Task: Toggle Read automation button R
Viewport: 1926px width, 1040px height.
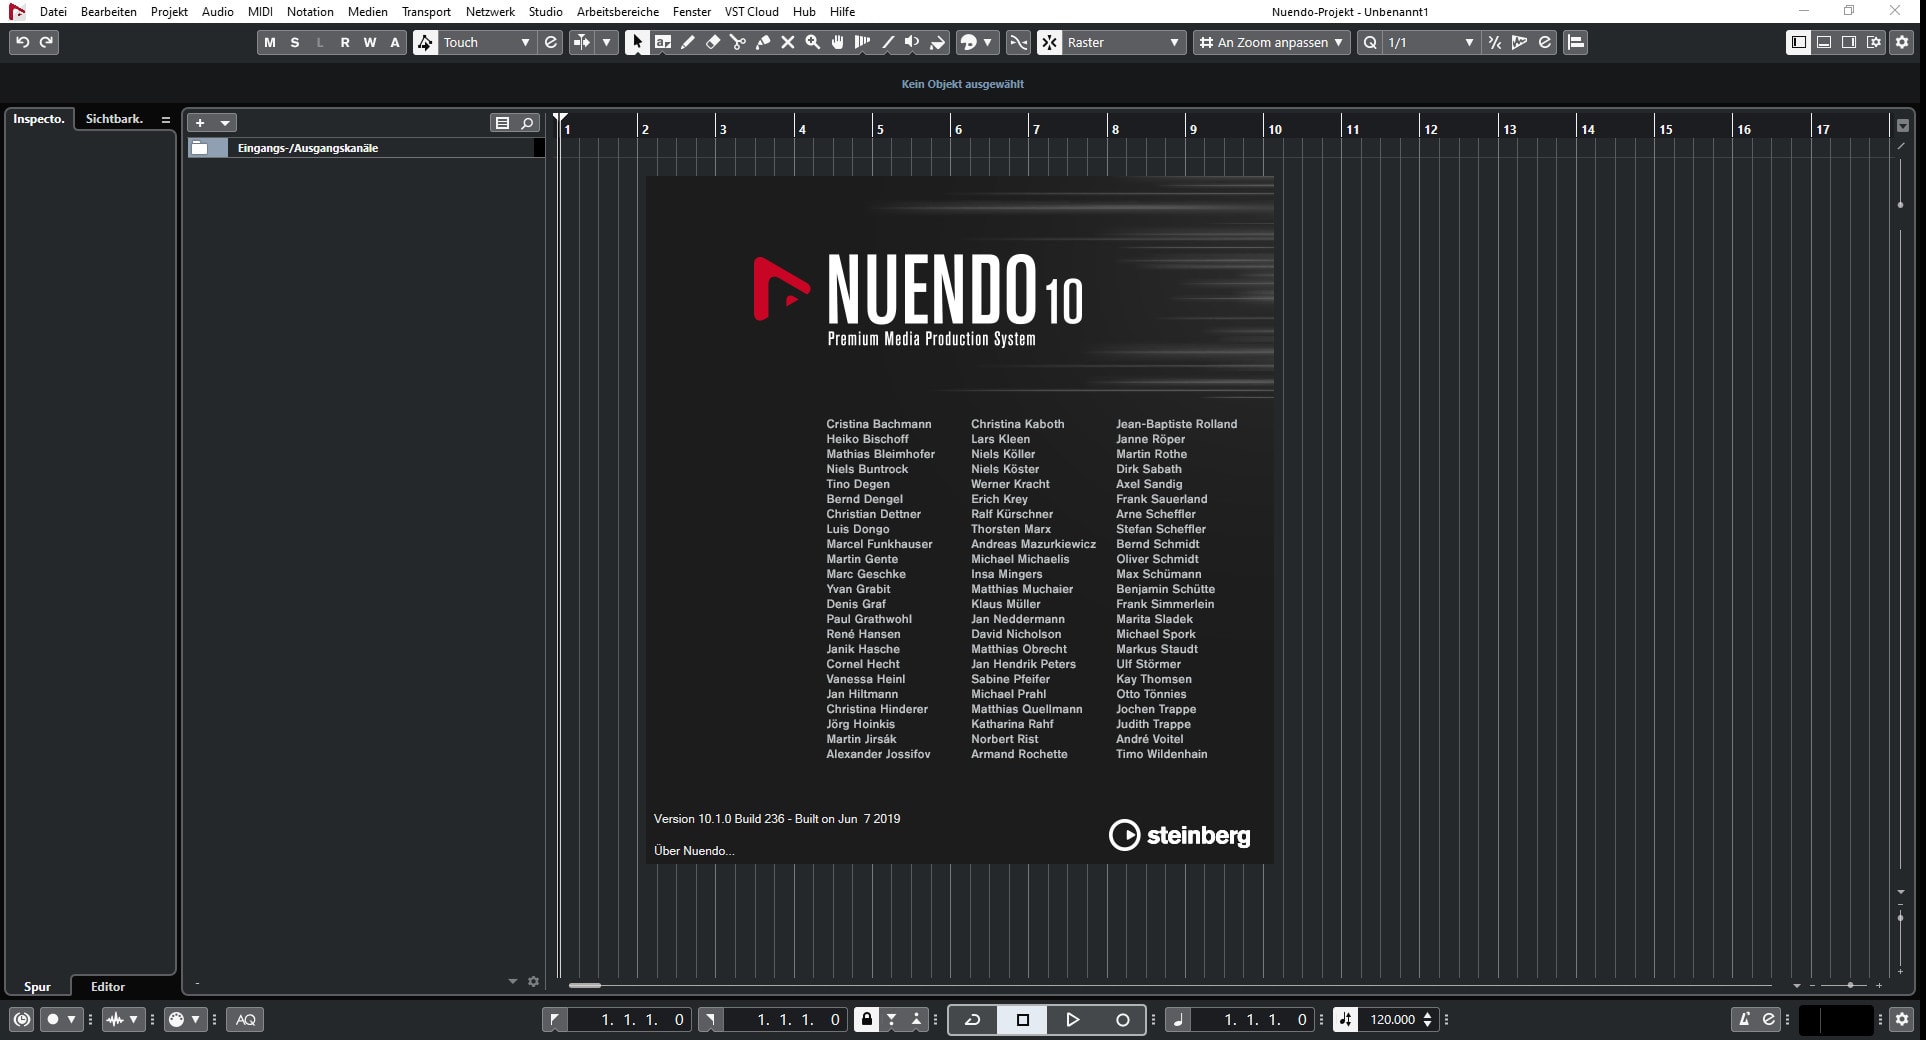Action: pos(345,42)
